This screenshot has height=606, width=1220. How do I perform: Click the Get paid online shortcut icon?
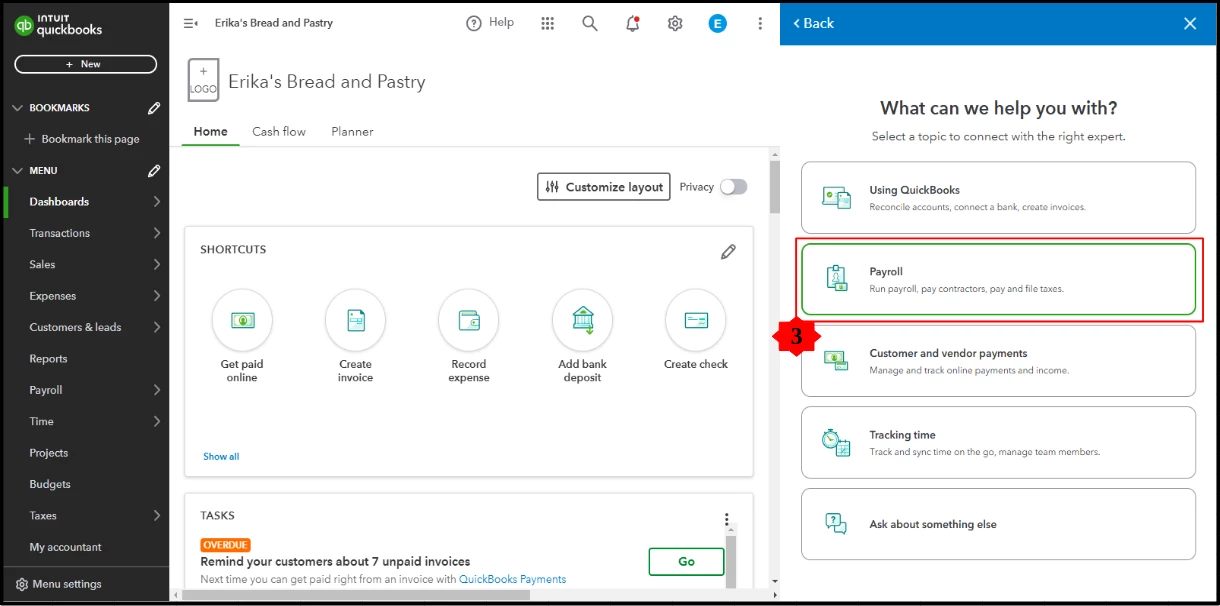click(x=242, y=319)
